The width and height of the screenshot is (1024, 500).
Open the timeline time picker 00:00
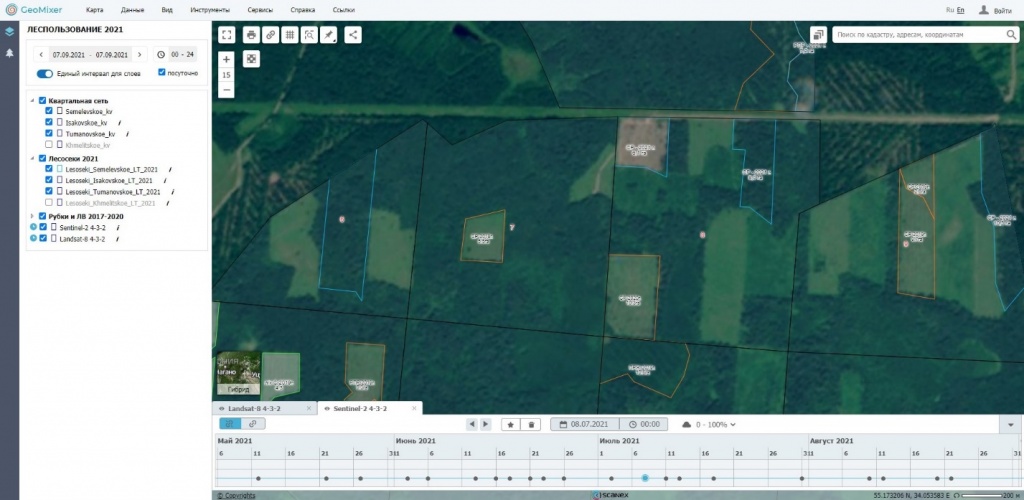click(x=644, y=424)
